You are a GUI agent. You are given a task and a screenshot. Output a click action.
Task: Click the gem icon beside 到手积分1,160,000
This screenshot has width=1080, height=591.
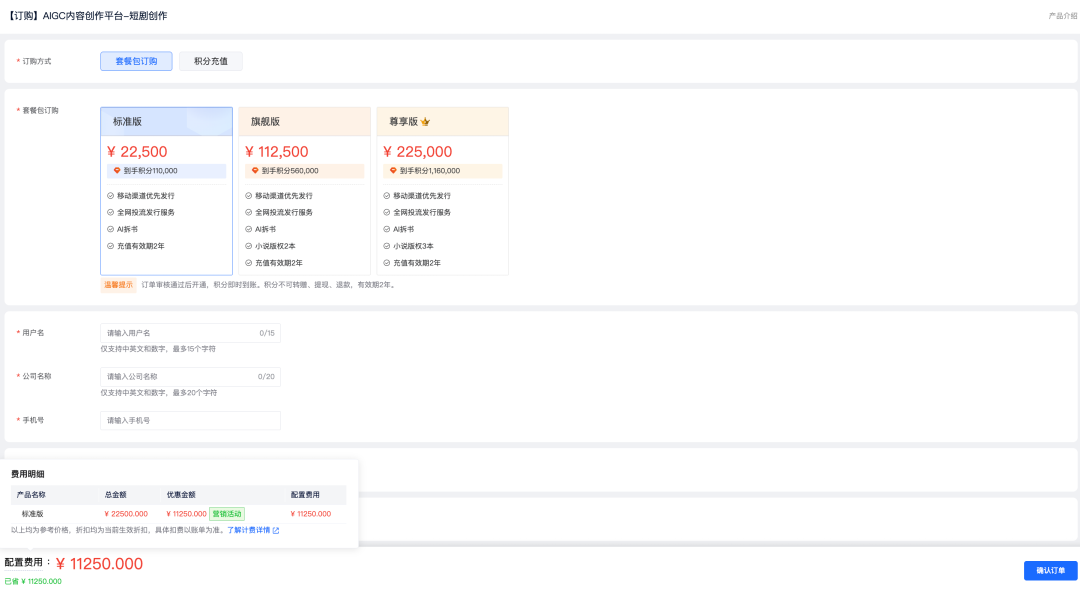[393, 171]
